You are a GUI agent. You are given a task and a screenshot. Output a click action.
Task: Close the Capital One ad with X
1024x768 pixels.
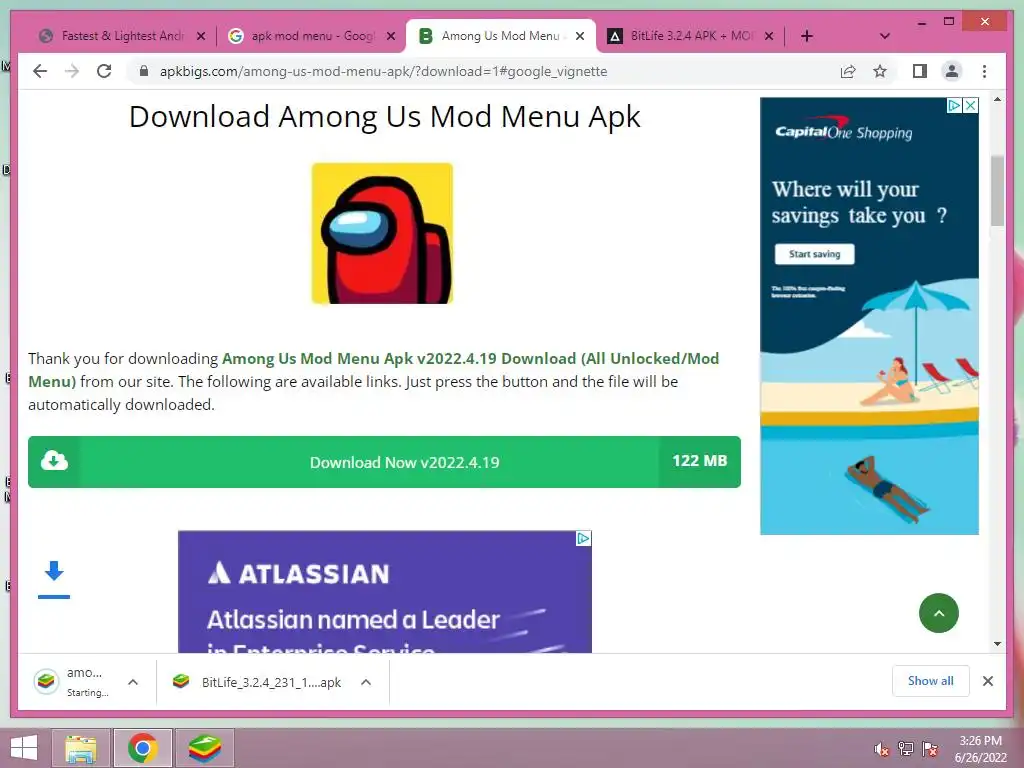(971, 105)
